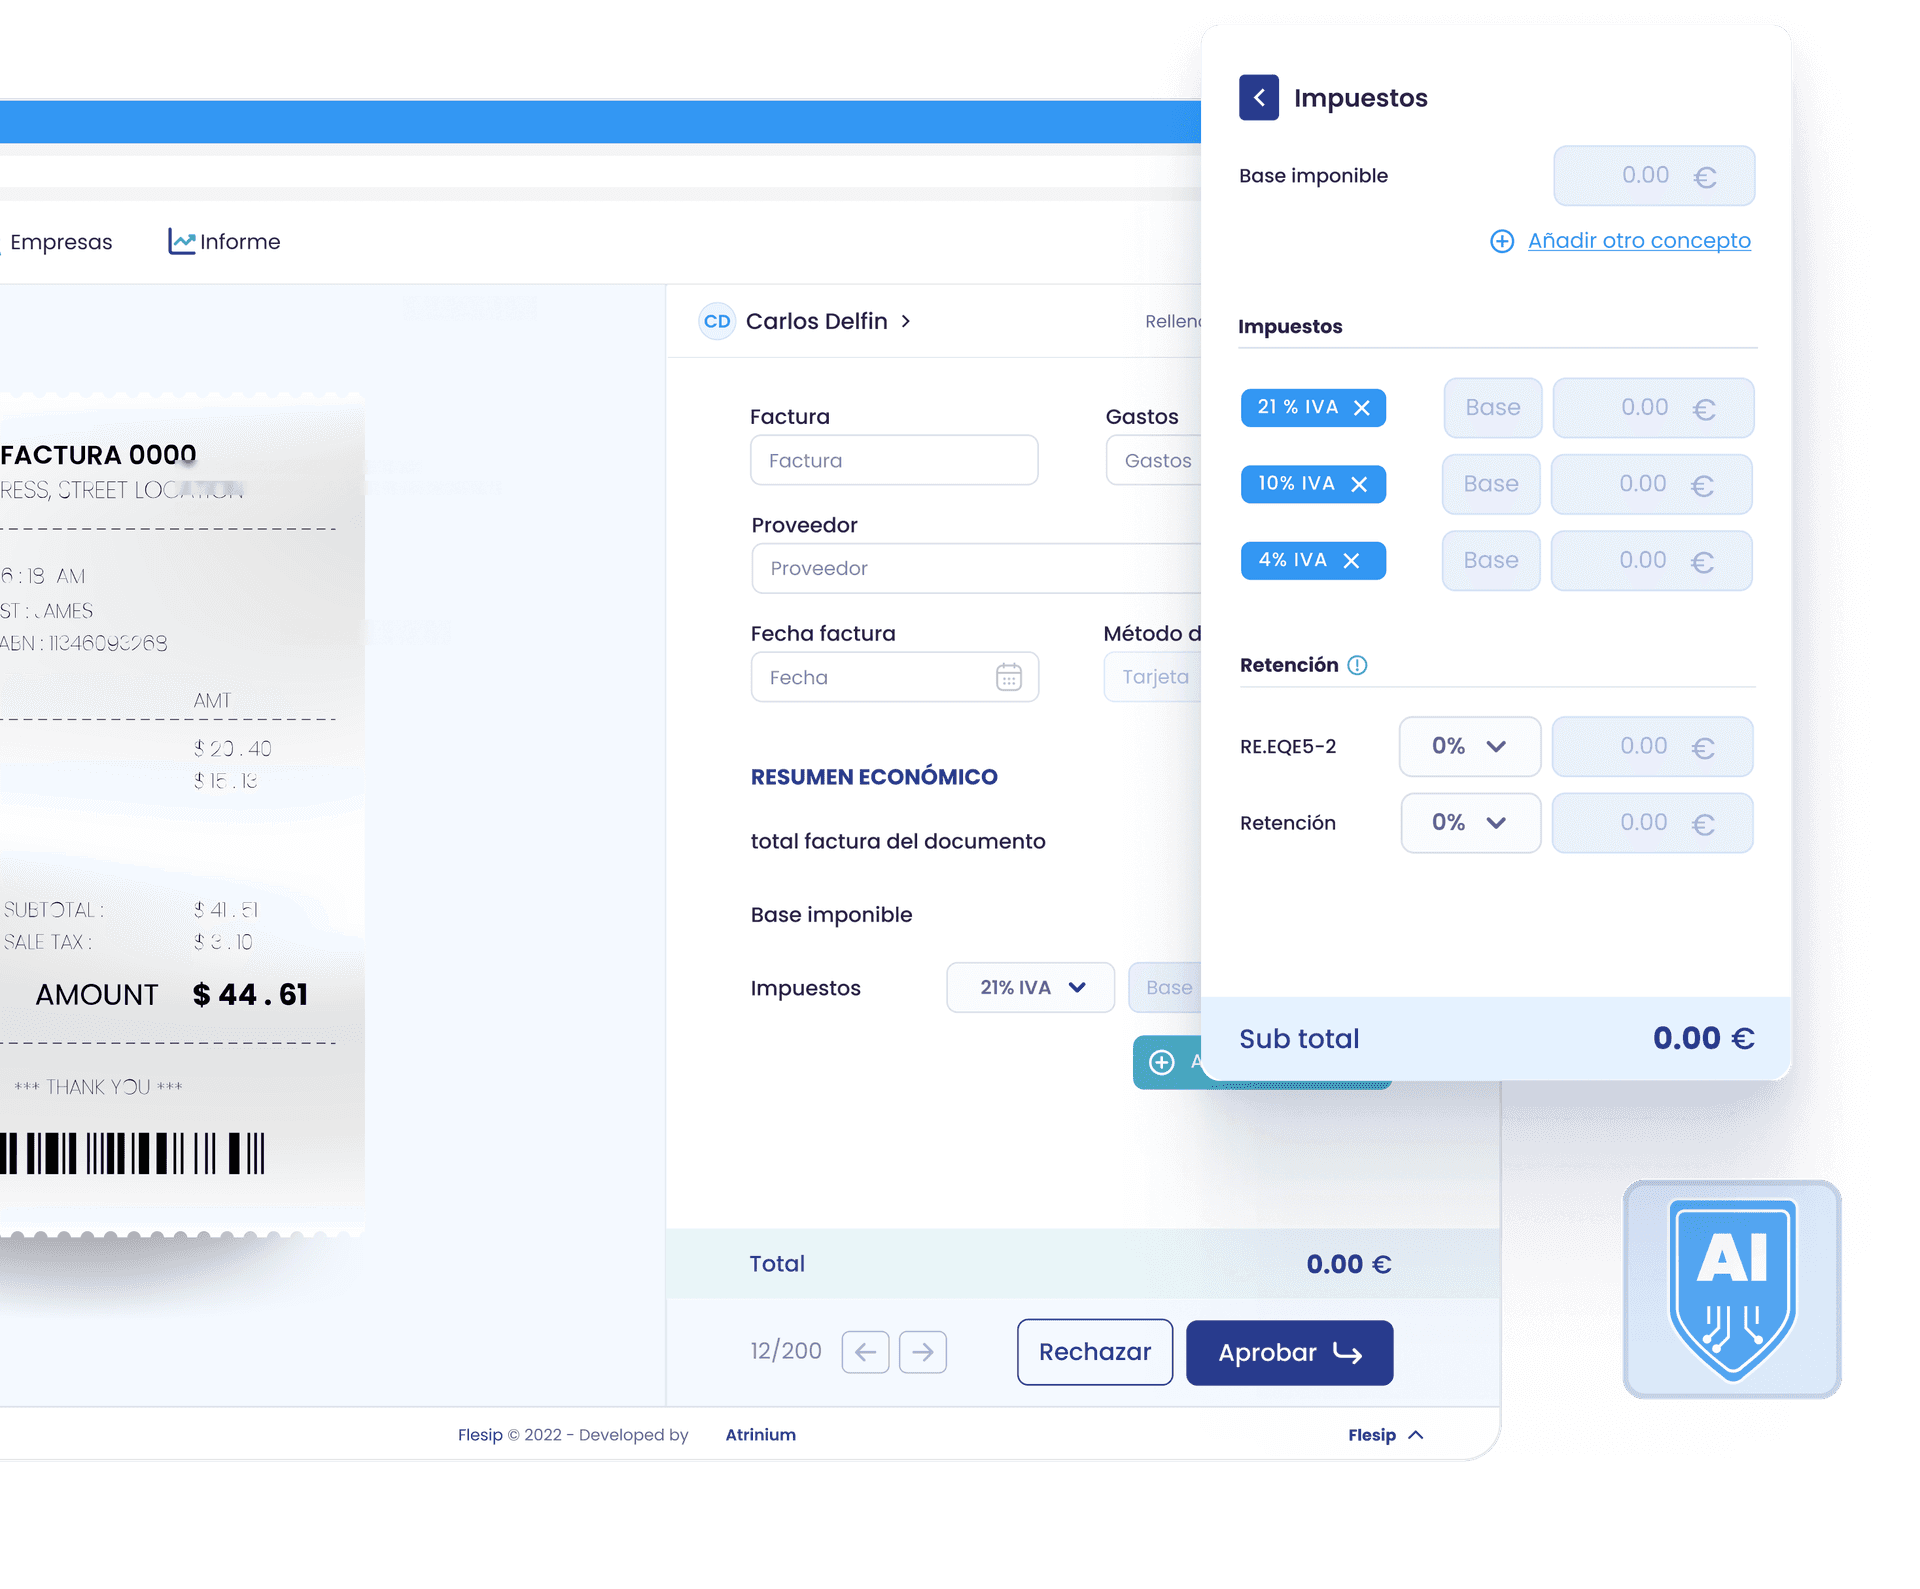Open the Retención percentage dropdown
The image size is (1920, 1589).
click(1470, 823)
